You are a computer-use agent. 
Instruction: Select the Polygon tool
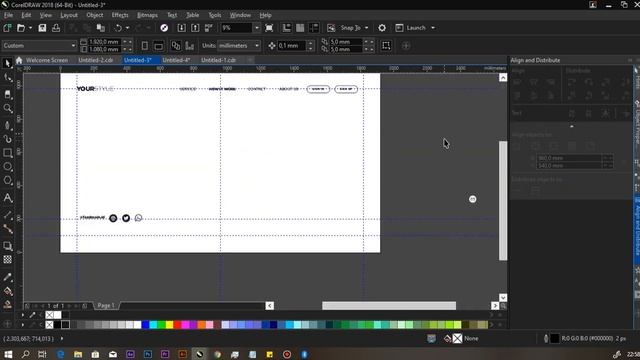(x=7, y=181)
